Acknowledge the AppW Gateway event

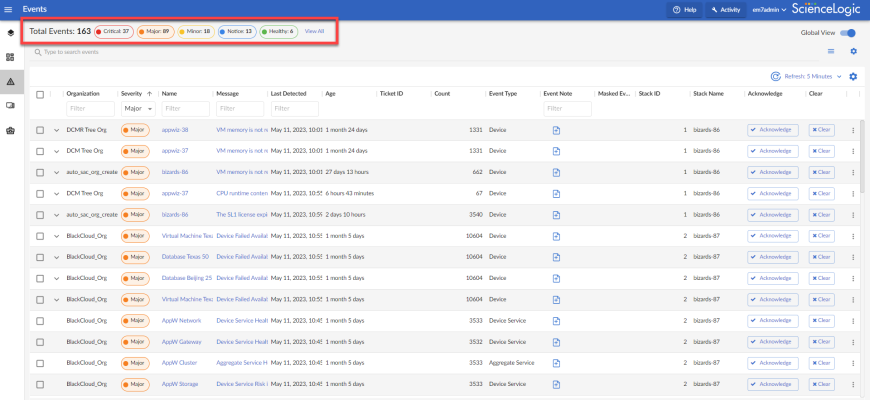[772, 341]
